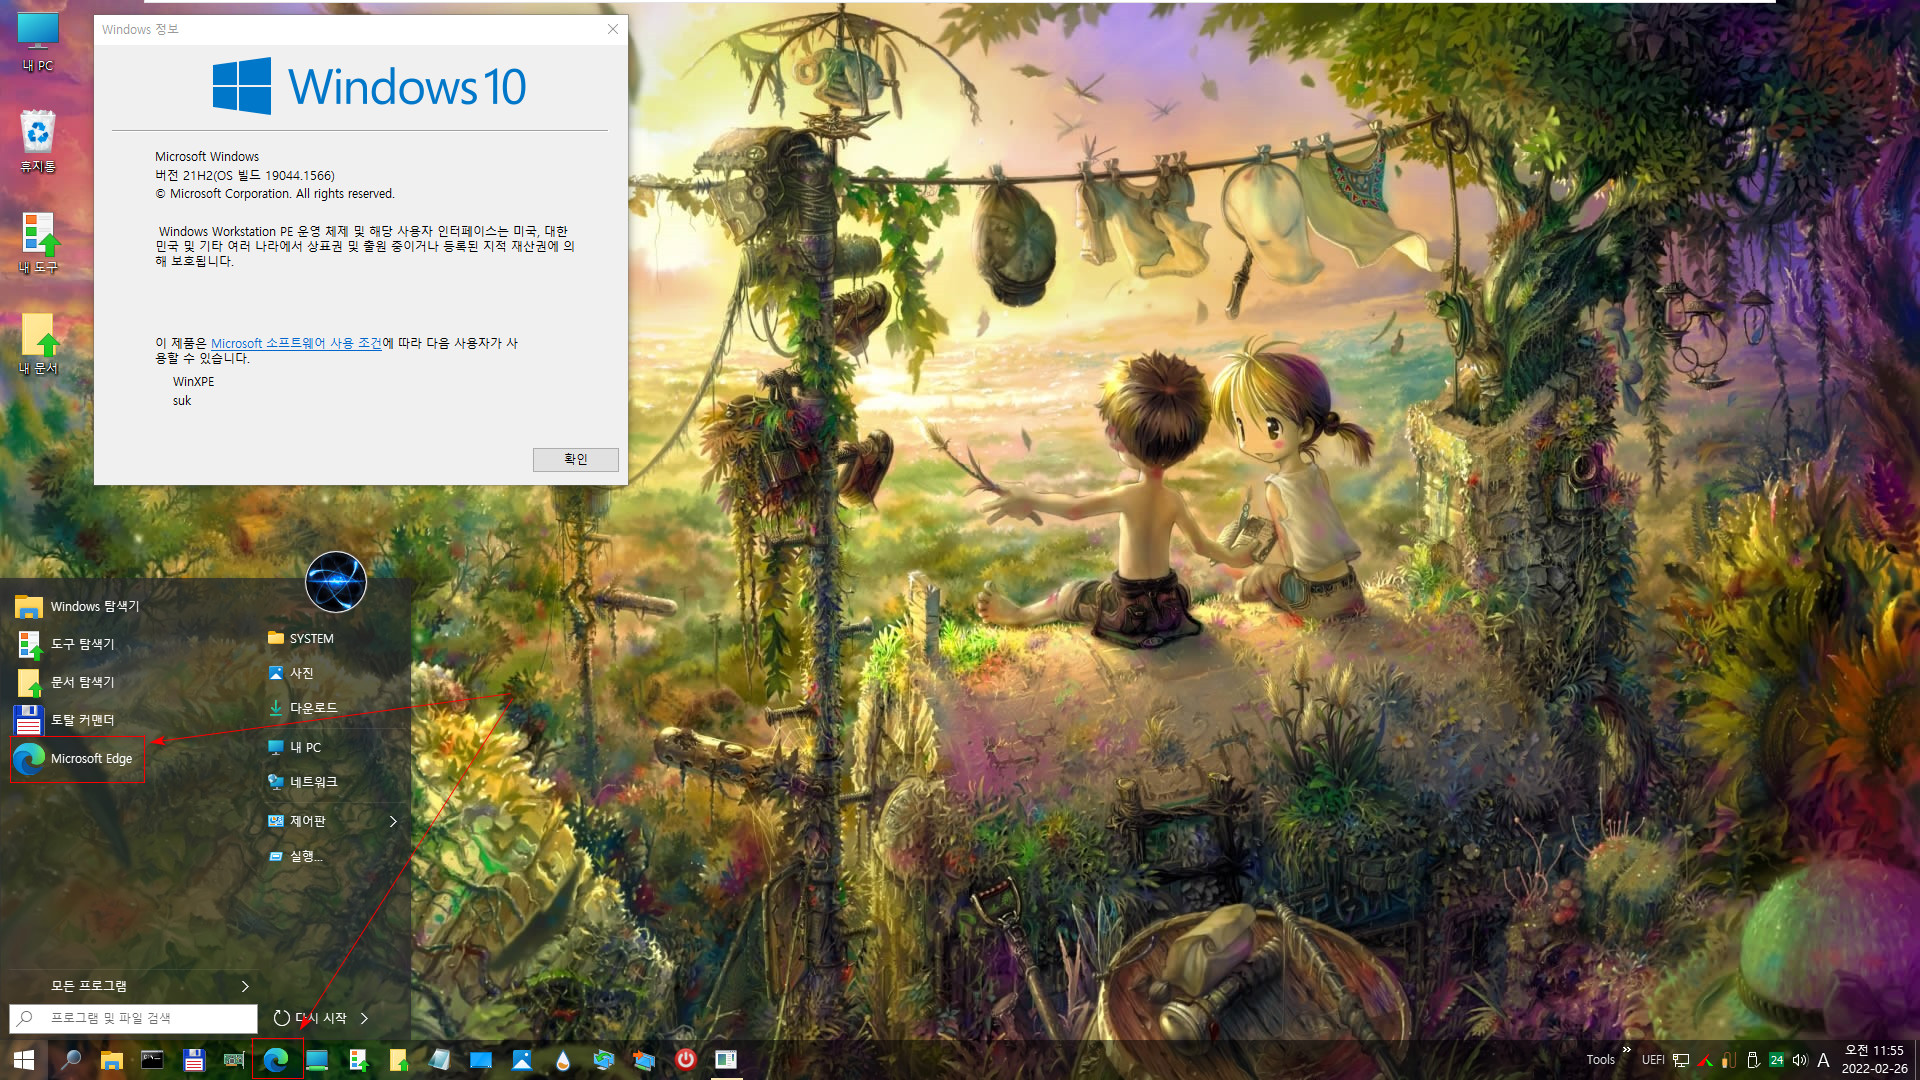This screenshot has height=1080, width=1920.
Task: Open the 내 도구 desktop icon
Action: tap(38, 243)
